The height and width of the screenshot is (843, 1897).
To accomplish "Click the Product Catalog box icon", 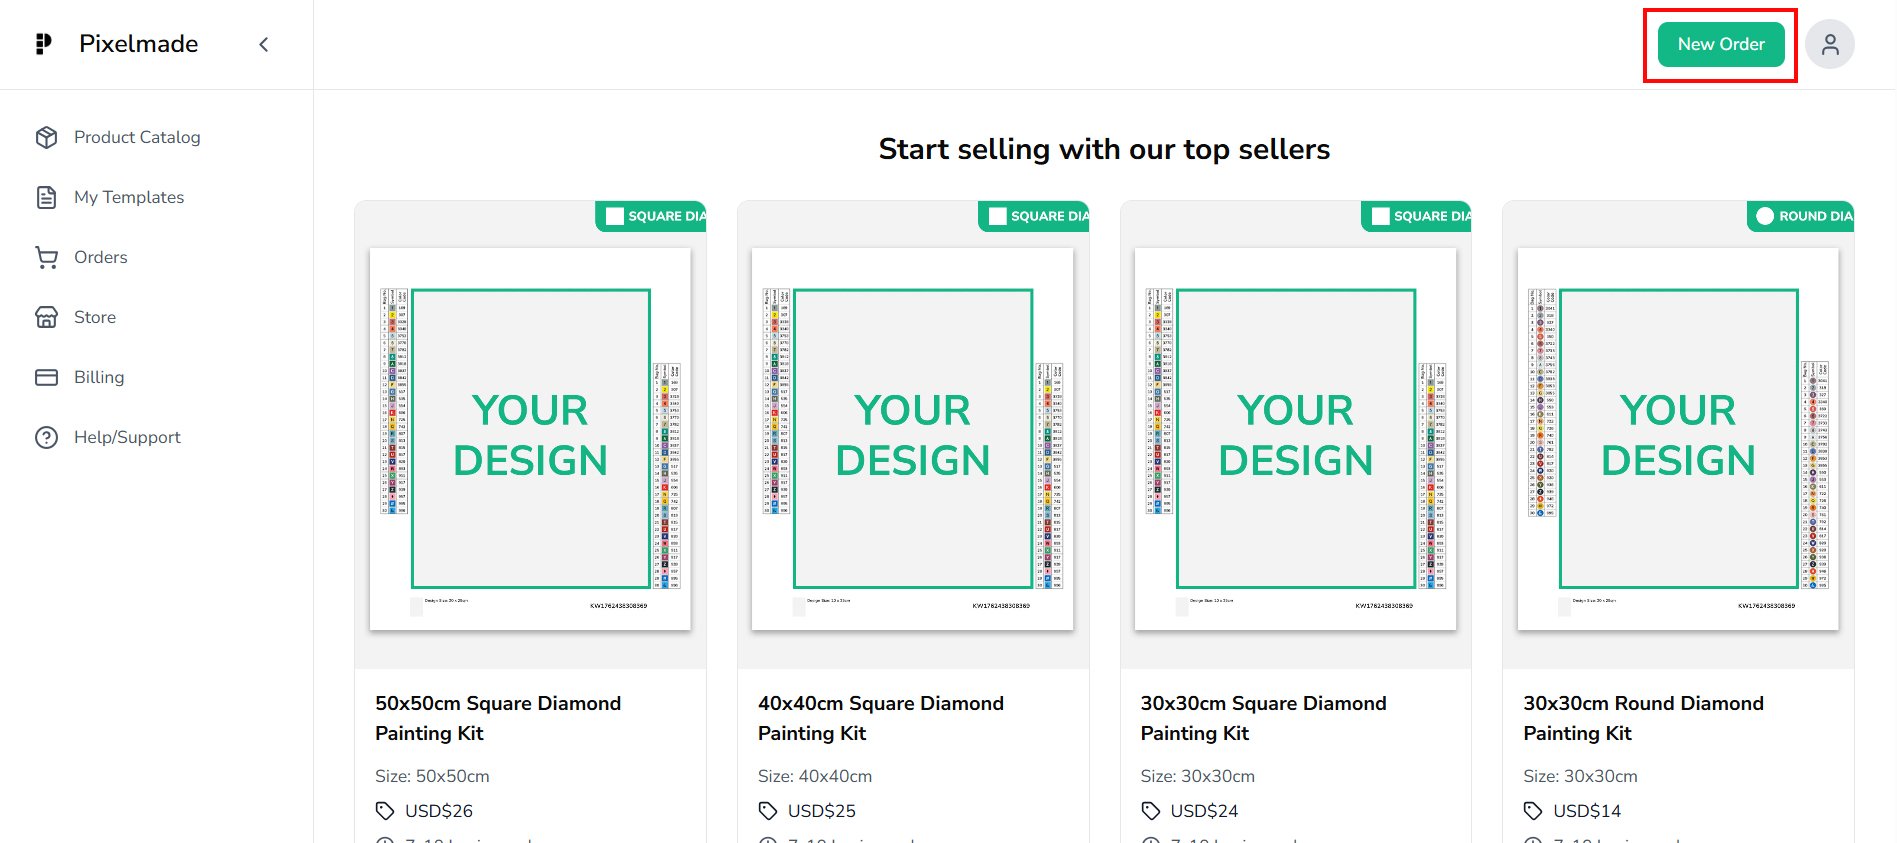I will point(46,137).
